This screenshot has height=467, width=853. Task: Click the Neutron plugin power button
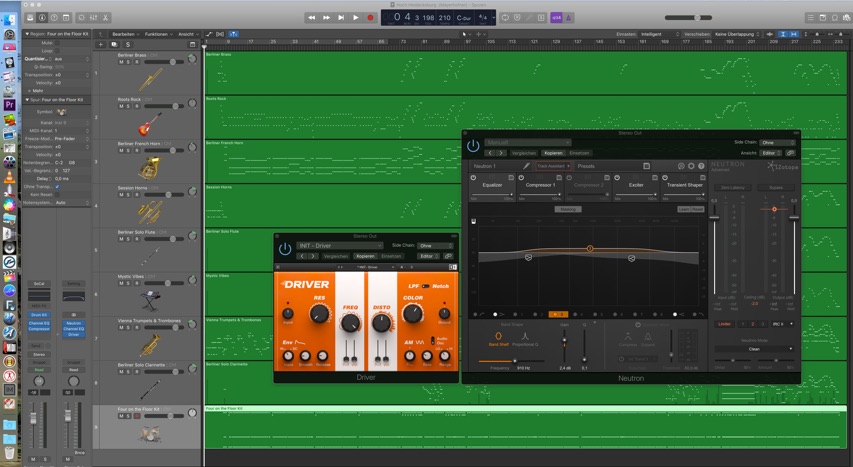pyautogui.click(x=473, y=146)
